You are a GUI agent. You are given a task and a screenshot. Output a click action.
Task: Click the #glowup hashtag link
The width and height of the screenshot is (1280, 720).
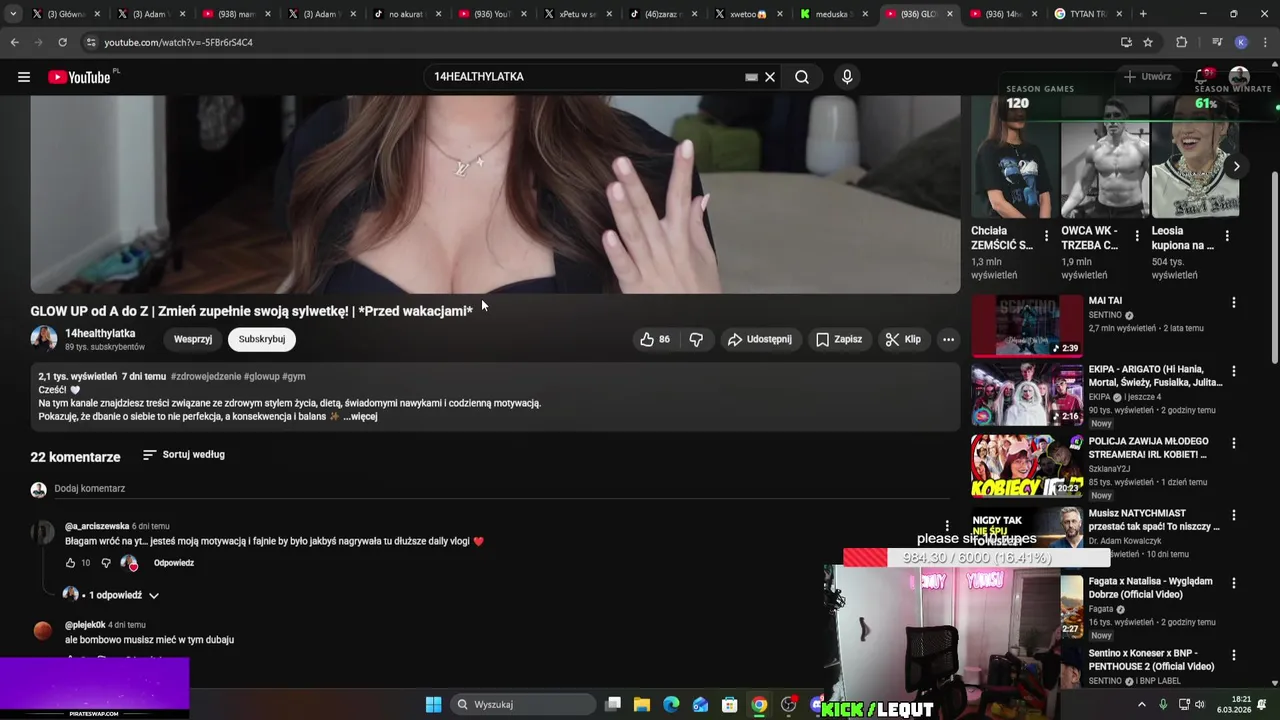261,377
